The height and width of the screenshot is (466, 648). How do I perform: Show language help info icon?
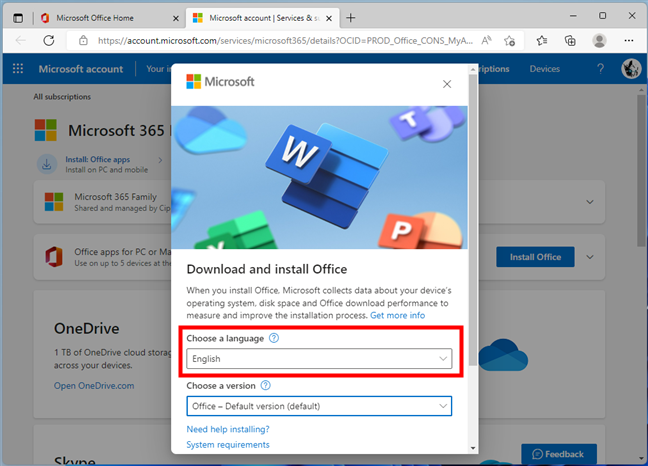coord(274,338)
